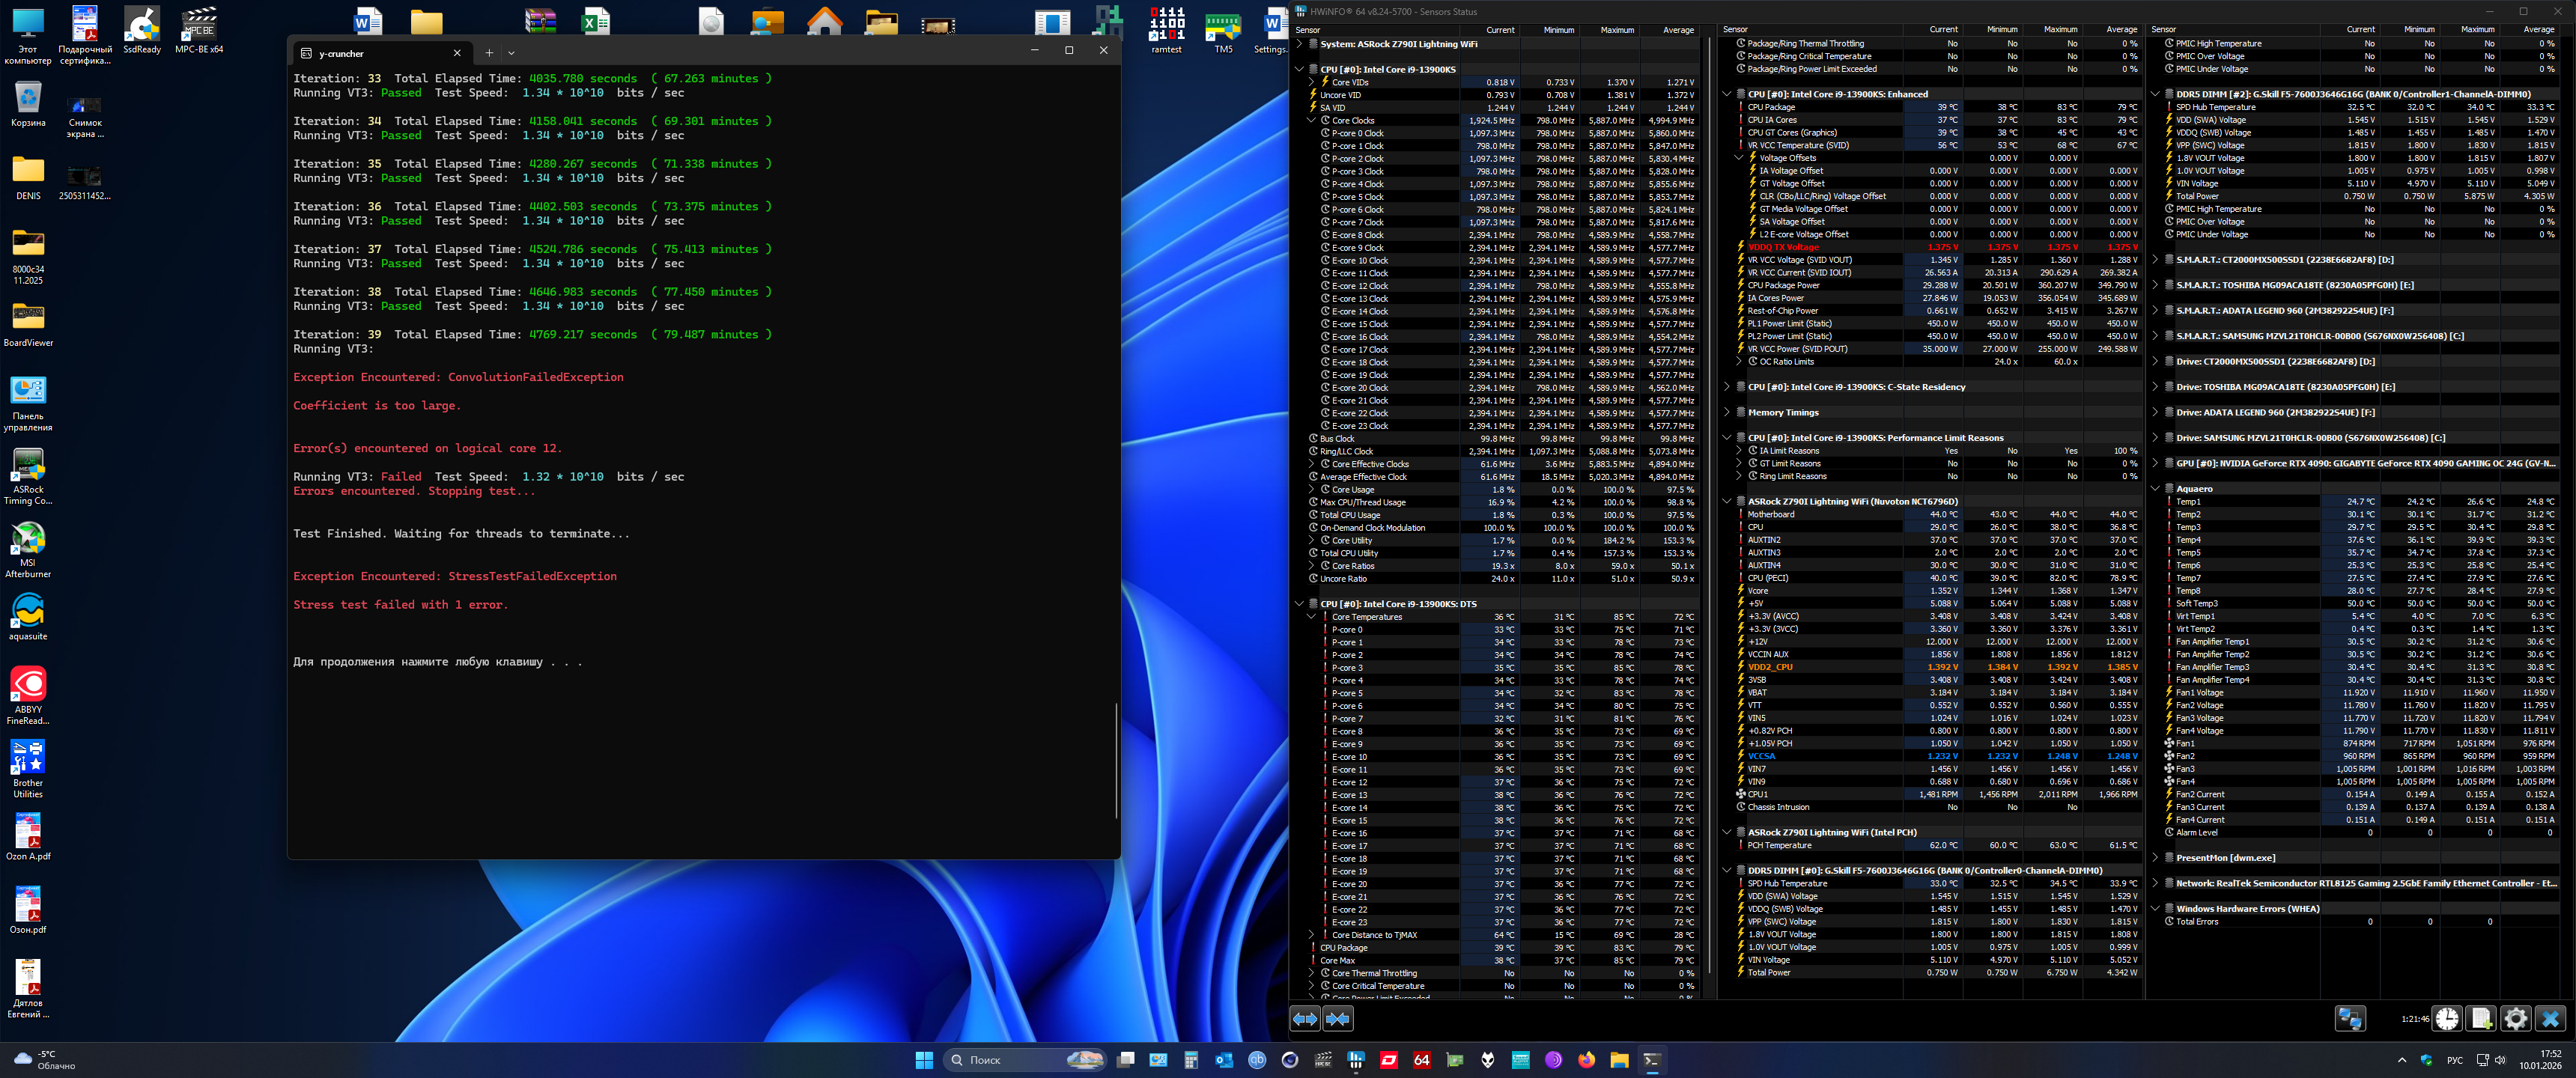Open Firefox from the taskbar
The width and height of the screenshot is (2576, 1078).
click(1586, 1060)
